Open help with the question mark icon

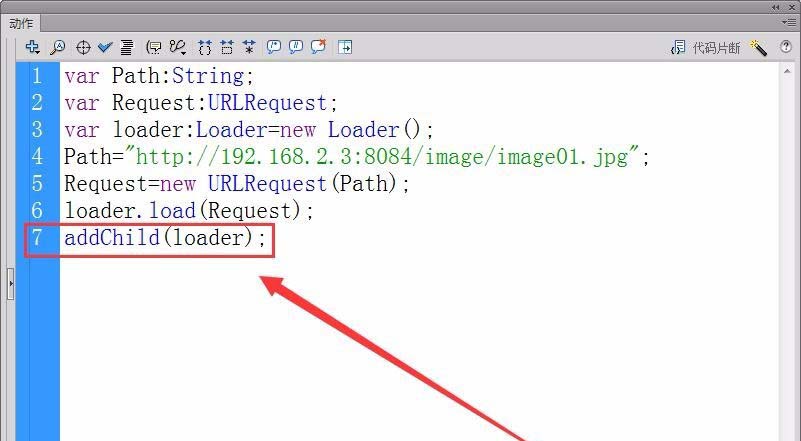click(x=786, y=47)
